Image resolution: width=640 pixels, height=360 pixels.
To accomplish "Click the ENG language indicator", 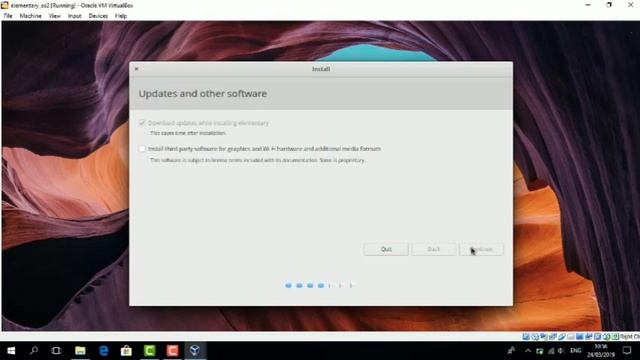I will tap(576, 351).
